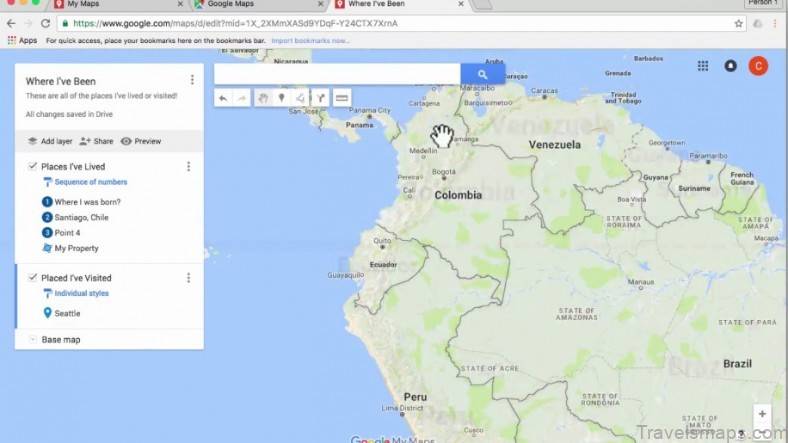Screen dimensions: 788x443
Task: Click the Add layer button
Action: pos(49,141)
